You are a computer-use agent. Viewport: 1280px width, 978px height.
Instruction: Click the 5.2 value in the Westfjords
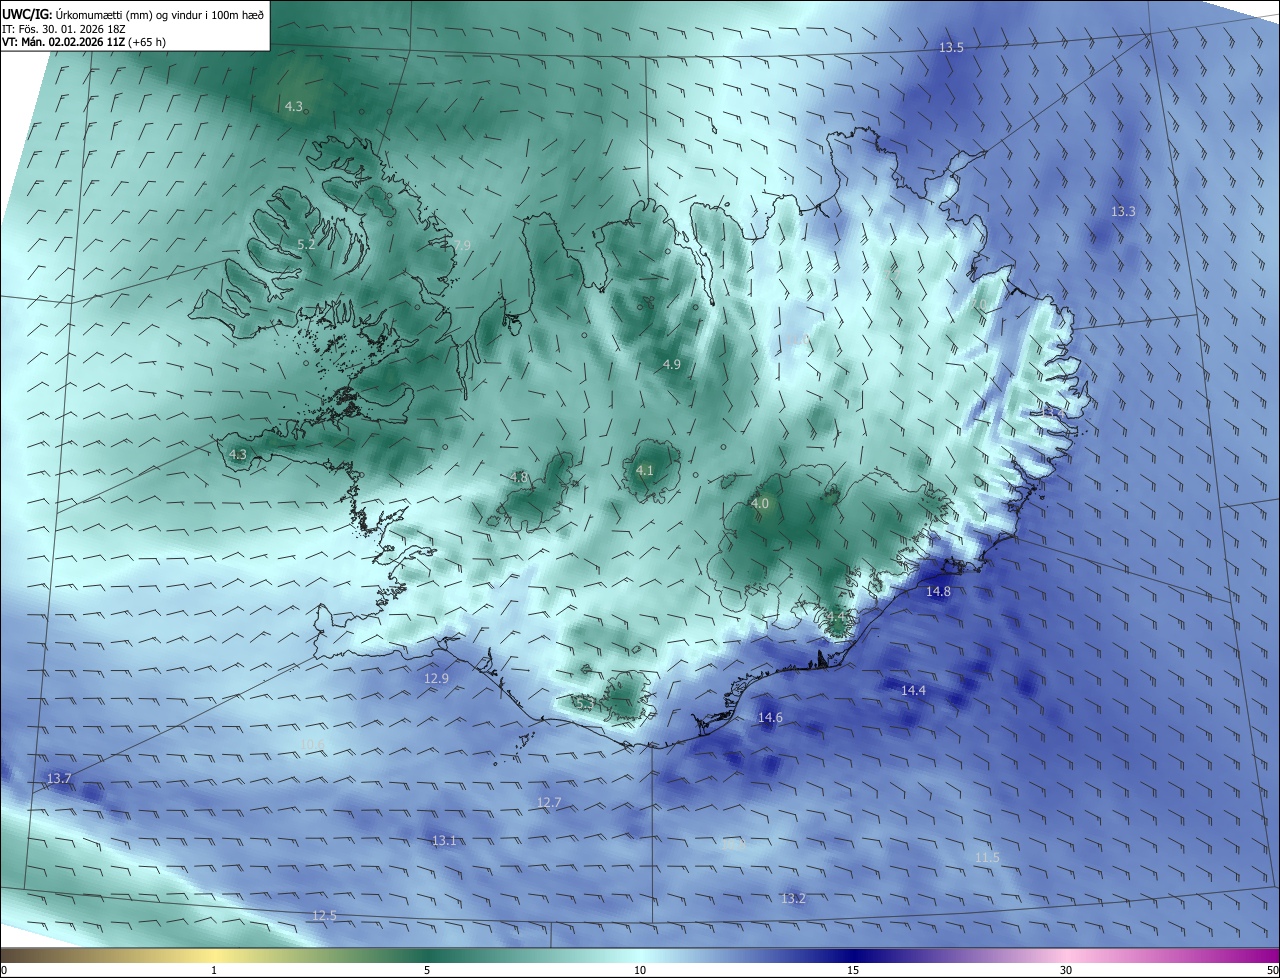coord(306,244)
